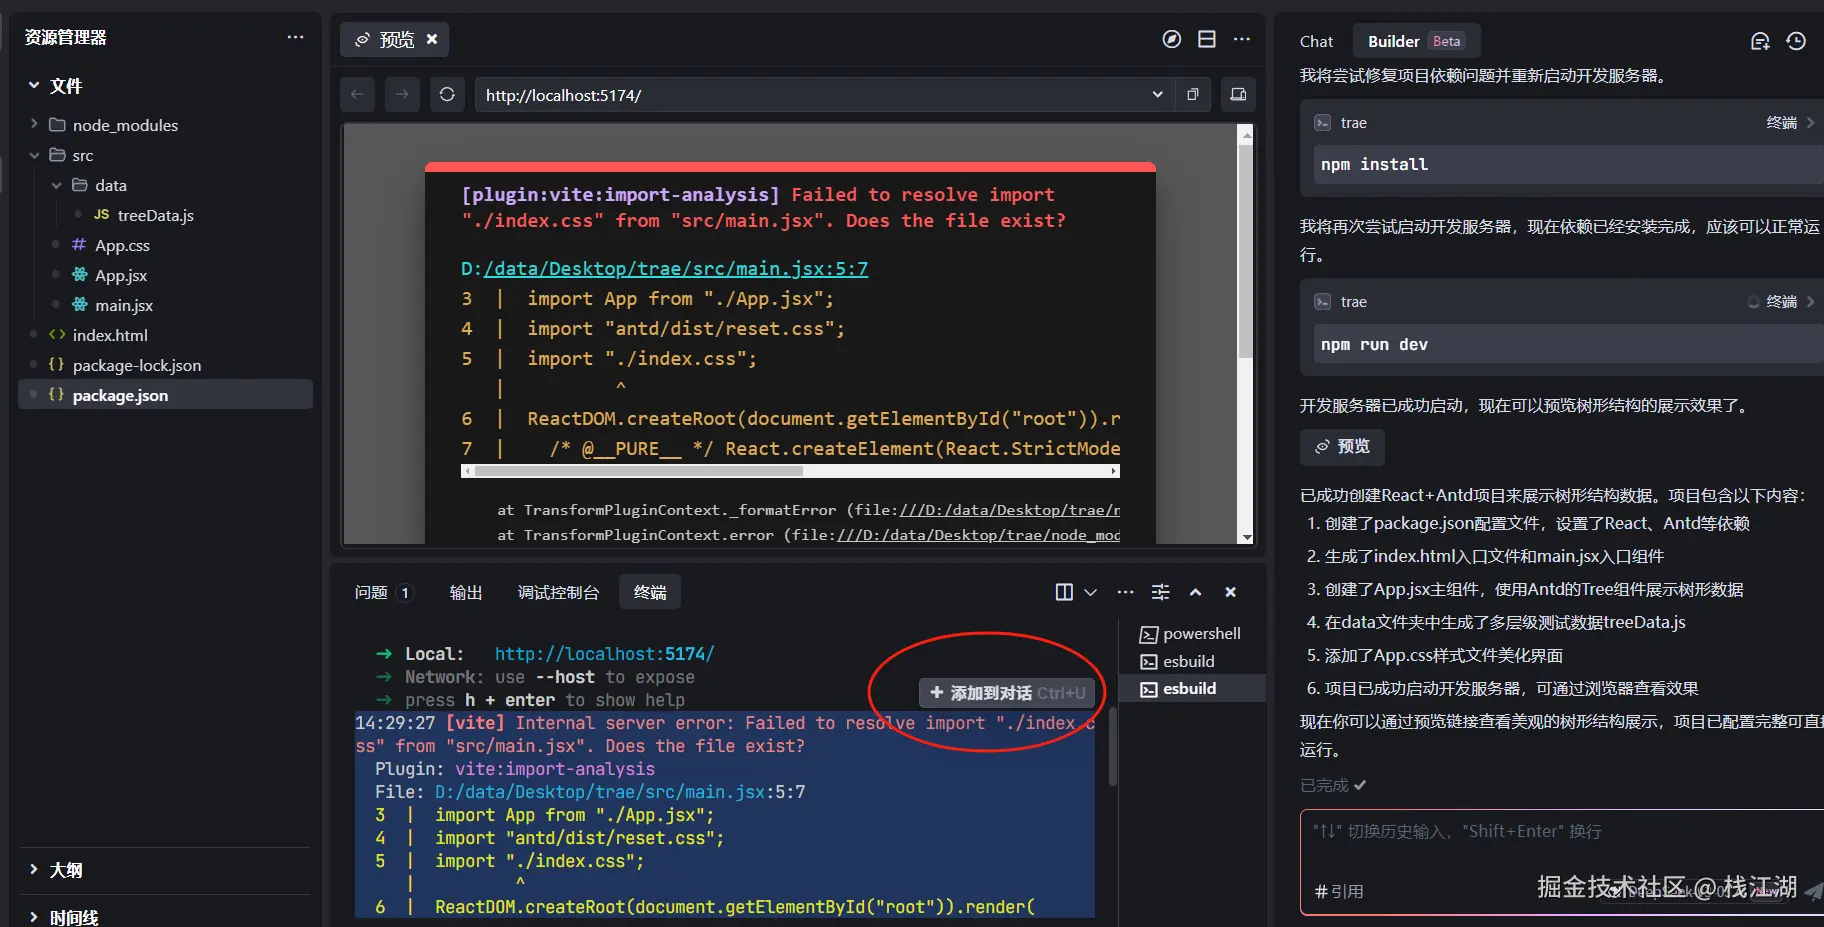The height and width of the screenshot is (927, 1824).
Task: Click the preview scrollbar down arrow
Action: (x=1246, y=537)
